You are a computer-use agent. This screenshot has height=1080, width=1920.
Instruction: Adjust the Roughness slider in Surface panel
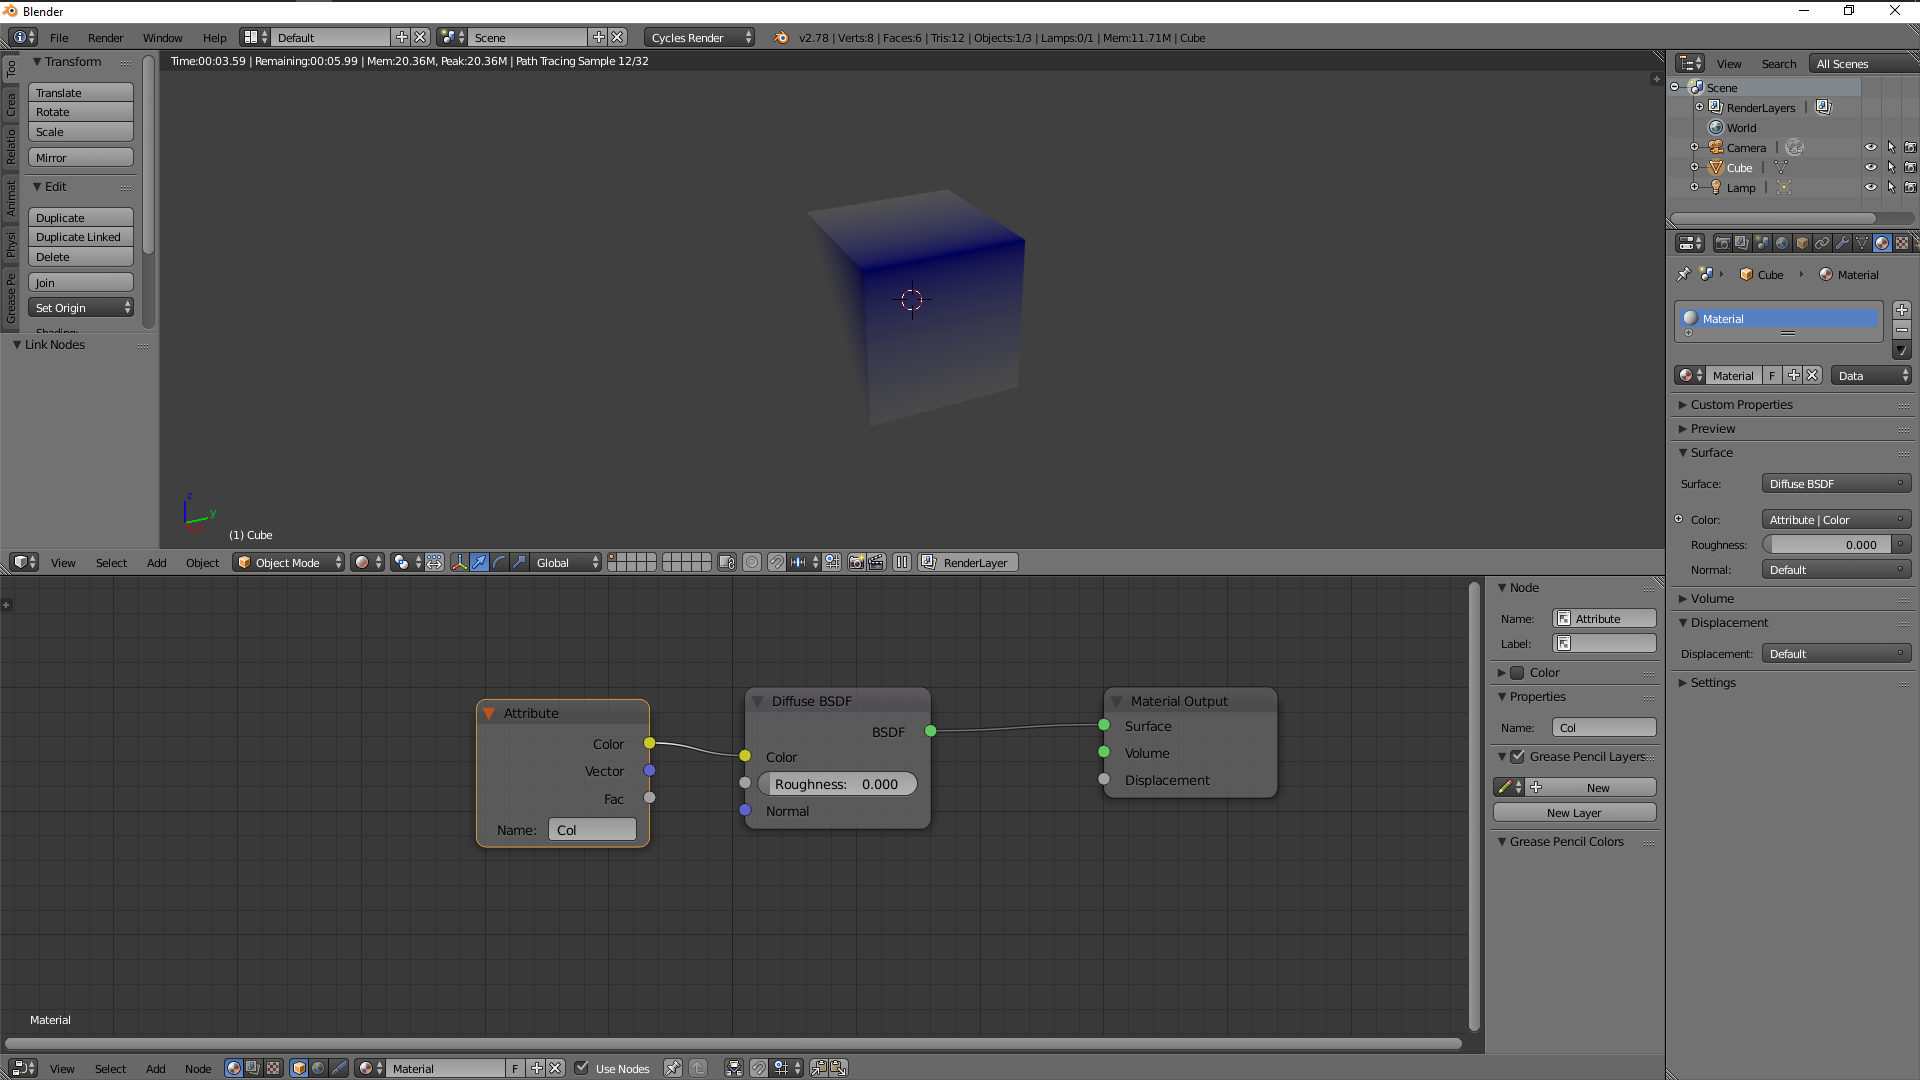[x=1827, y=545]
